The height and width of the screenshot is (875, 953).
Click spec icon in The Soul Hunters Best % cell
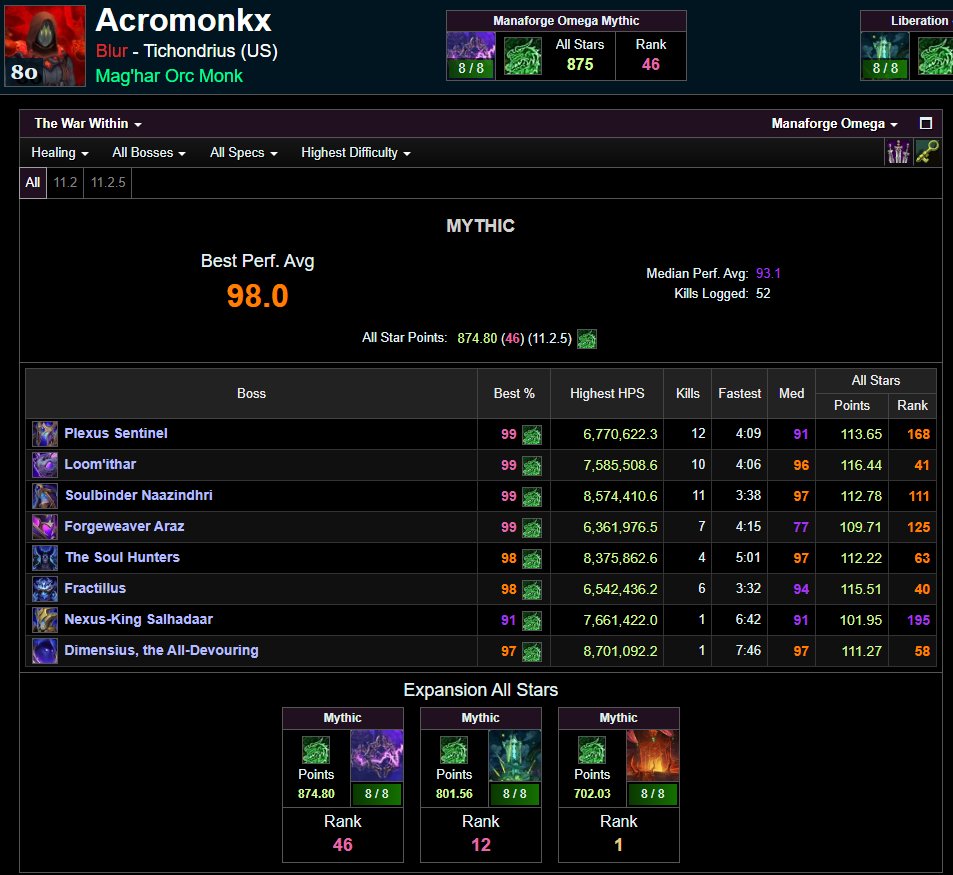(x=532, y=559)
